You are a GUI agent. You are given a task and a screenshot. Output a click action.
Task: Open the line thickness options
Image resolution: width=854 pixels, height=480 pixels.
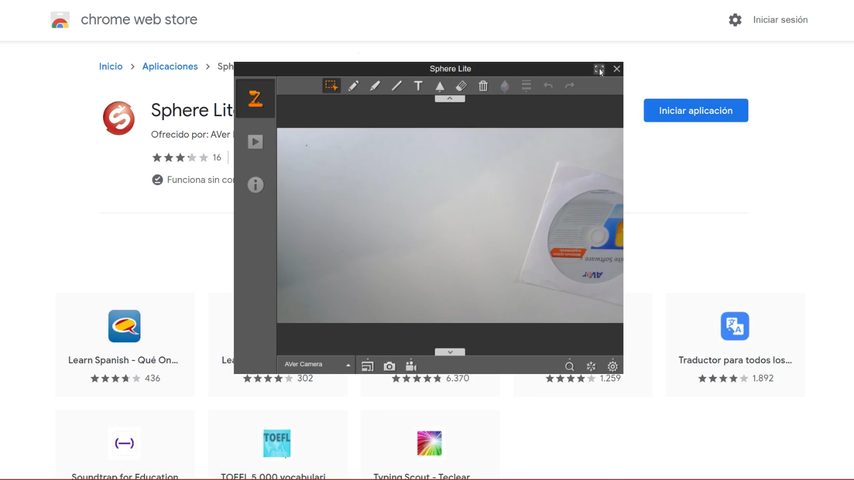[526, 86]
